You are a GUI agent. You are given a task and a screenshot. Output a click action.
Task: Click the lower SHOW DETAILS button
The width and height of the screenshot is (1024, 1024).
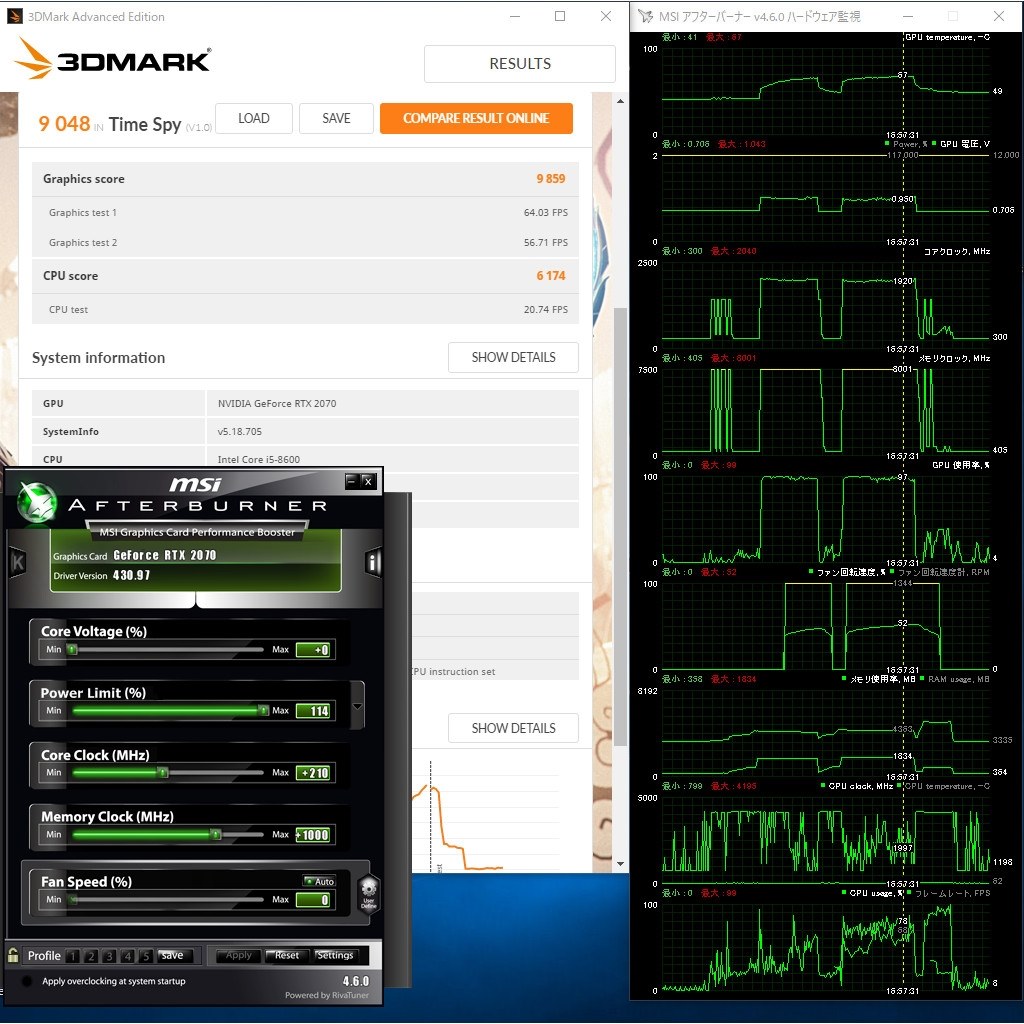coord(513,728)
